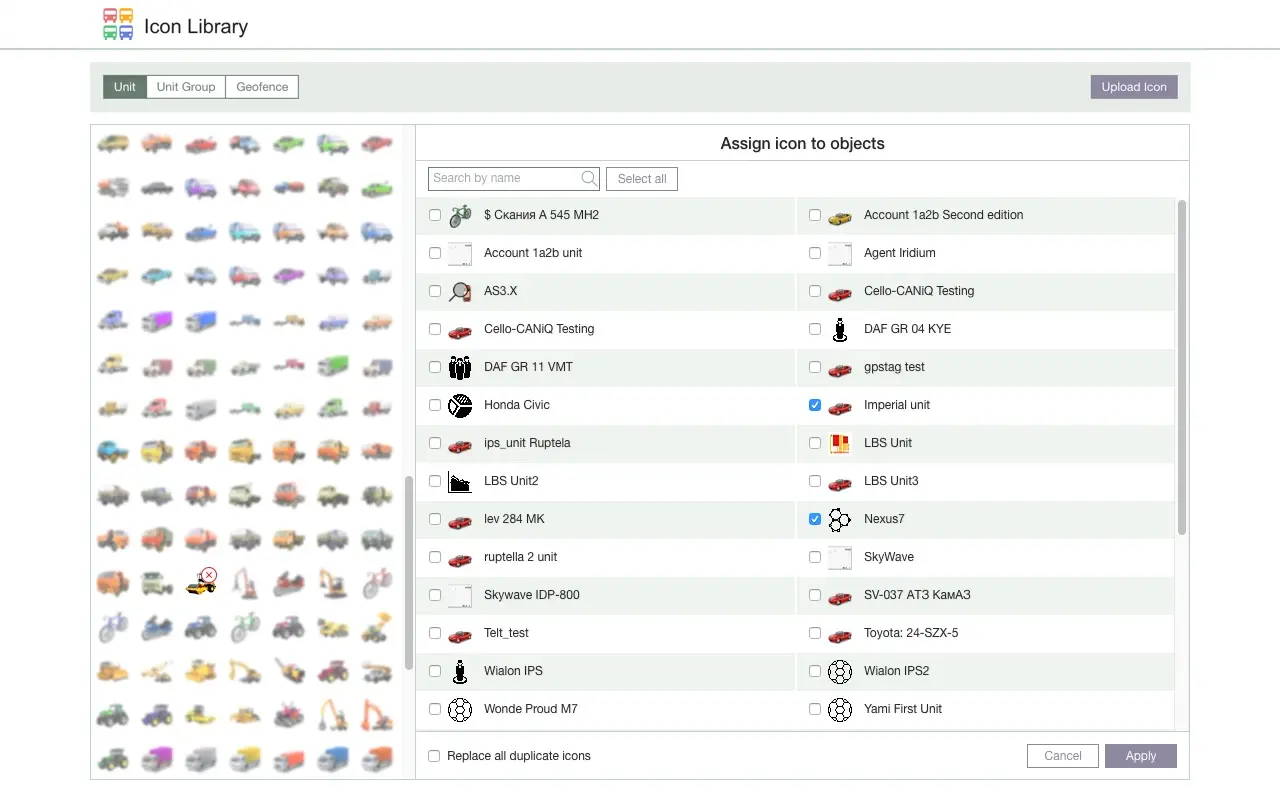This screenshot has width=1280, height=800.
Task: Check the Wialon IPS2 checkbox
Action: [815, 671]
